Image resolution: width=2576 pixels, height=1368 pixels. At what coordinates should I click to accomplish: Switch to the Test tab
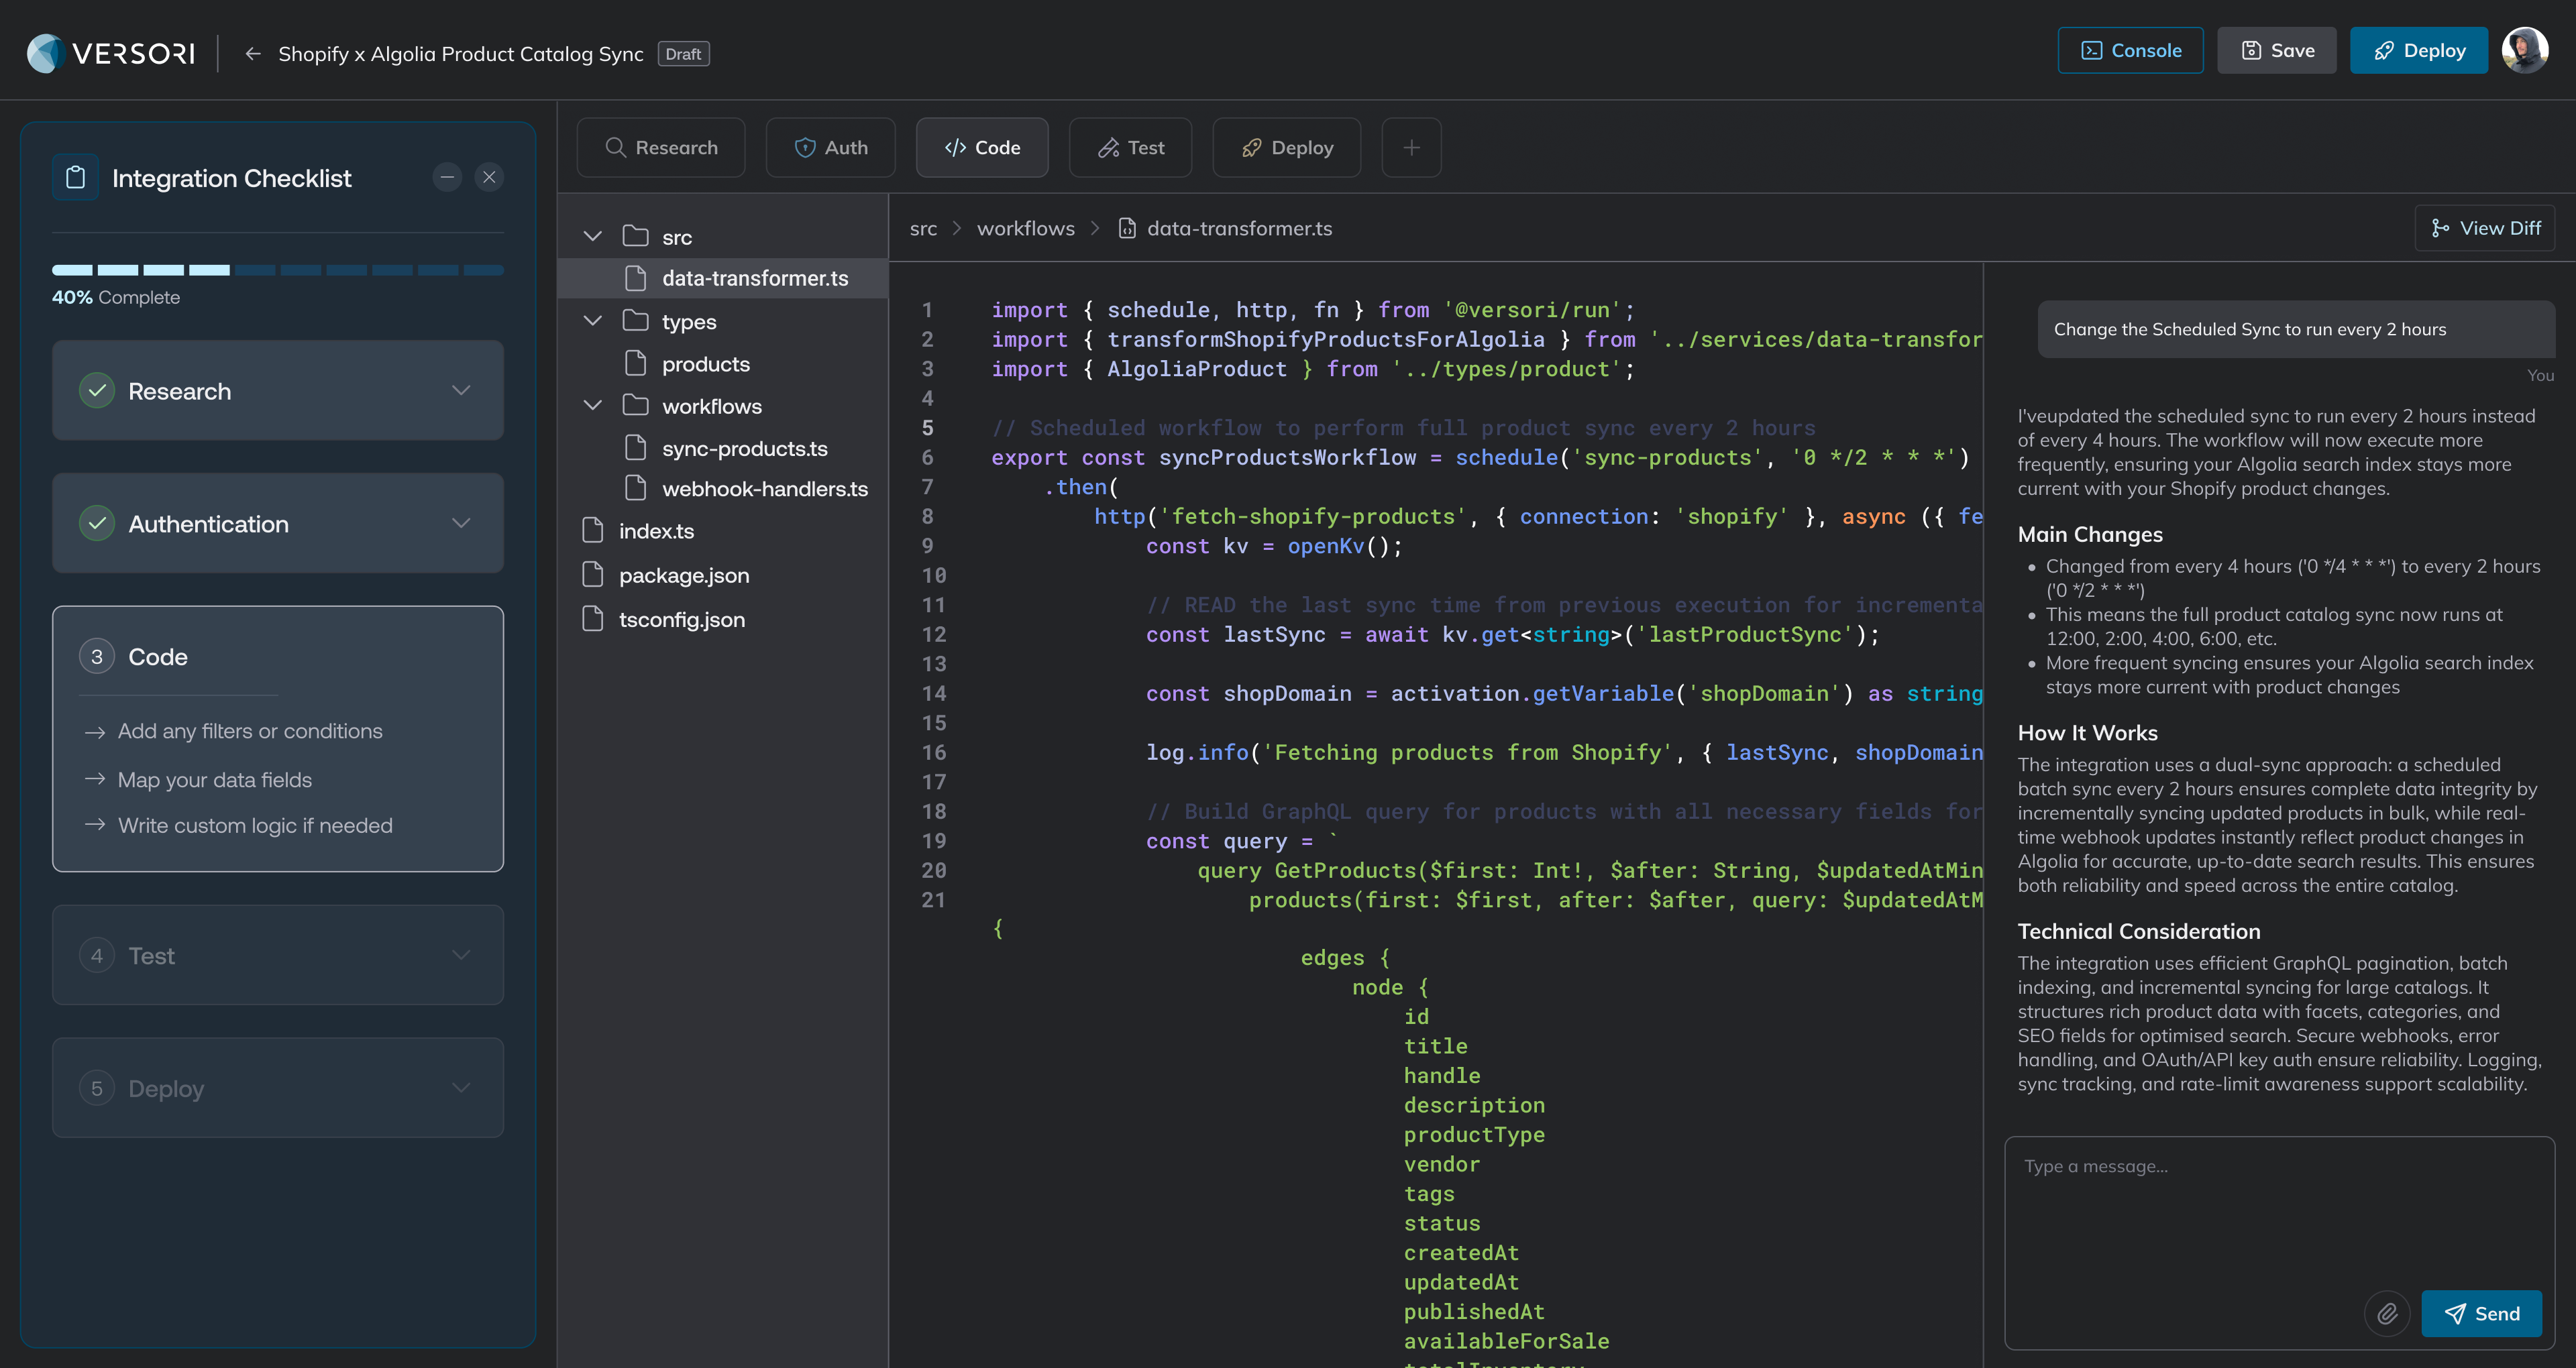point(1130,147)
